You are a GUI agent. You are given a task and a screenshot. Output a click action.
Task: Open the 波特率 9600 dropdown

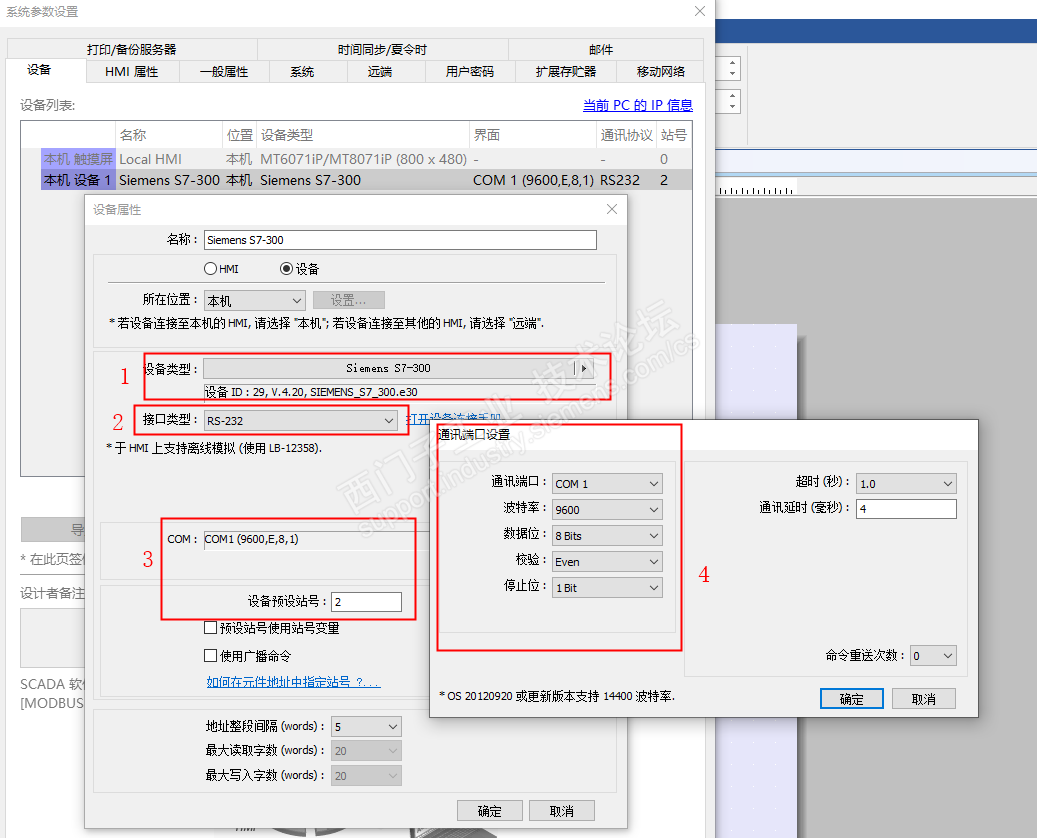[x=607, y=509]
